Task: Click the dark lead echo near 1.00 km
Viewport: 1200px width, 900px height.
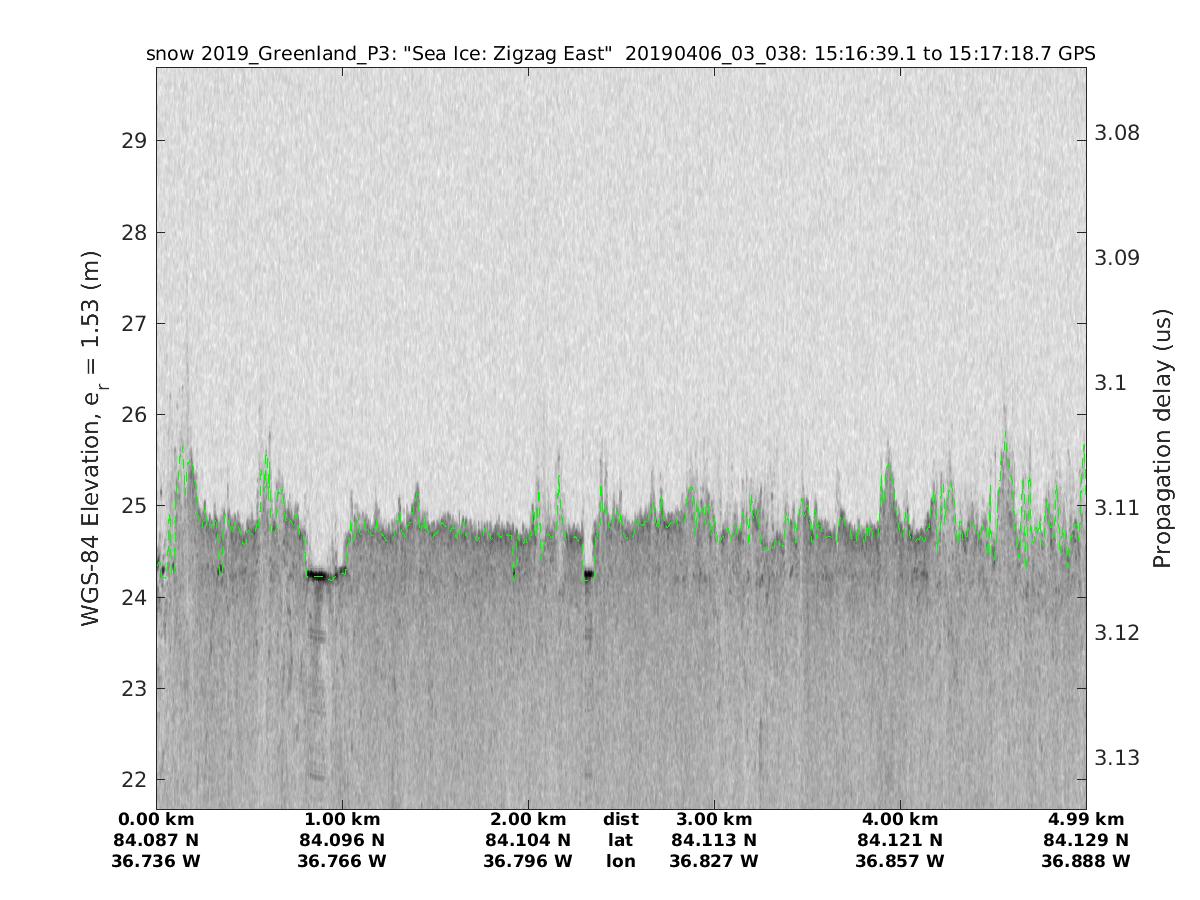Action: 318,575
